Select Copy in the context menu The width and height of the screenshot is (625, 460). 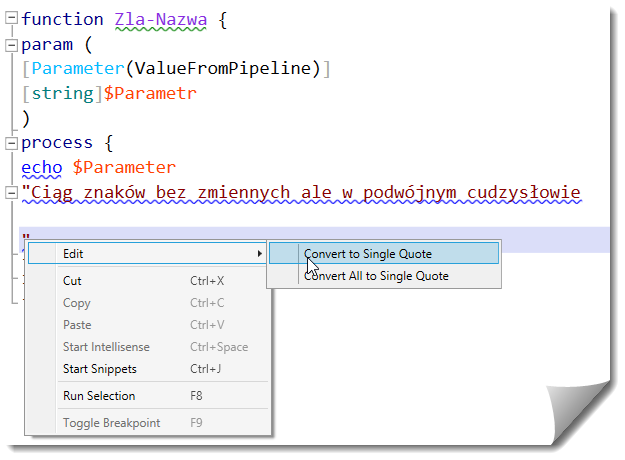77,303
